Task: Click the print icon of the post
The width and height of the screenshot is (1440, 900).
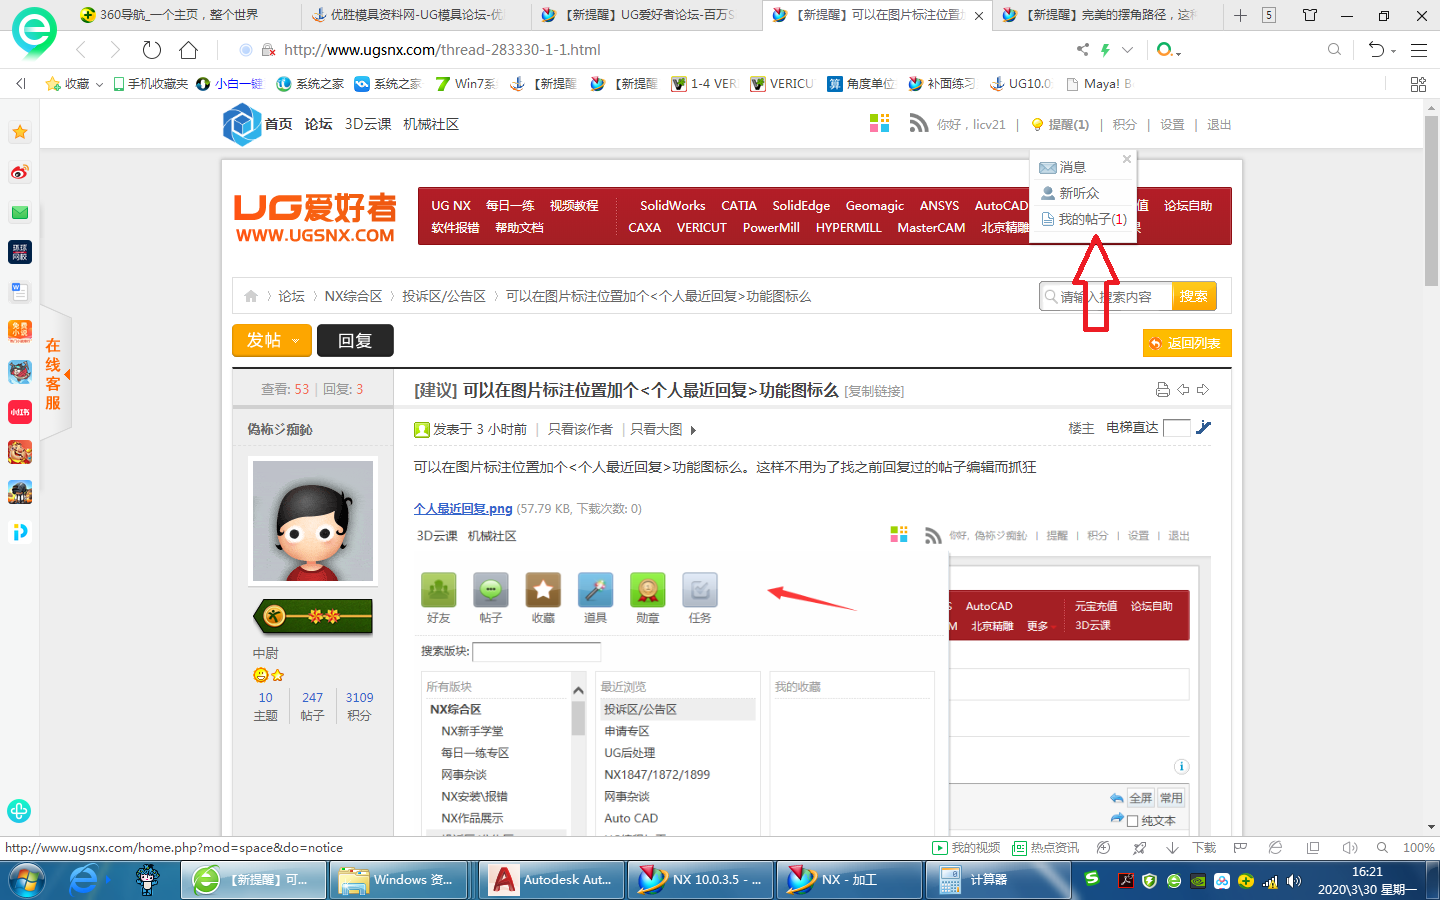Action: point(1162,390)
